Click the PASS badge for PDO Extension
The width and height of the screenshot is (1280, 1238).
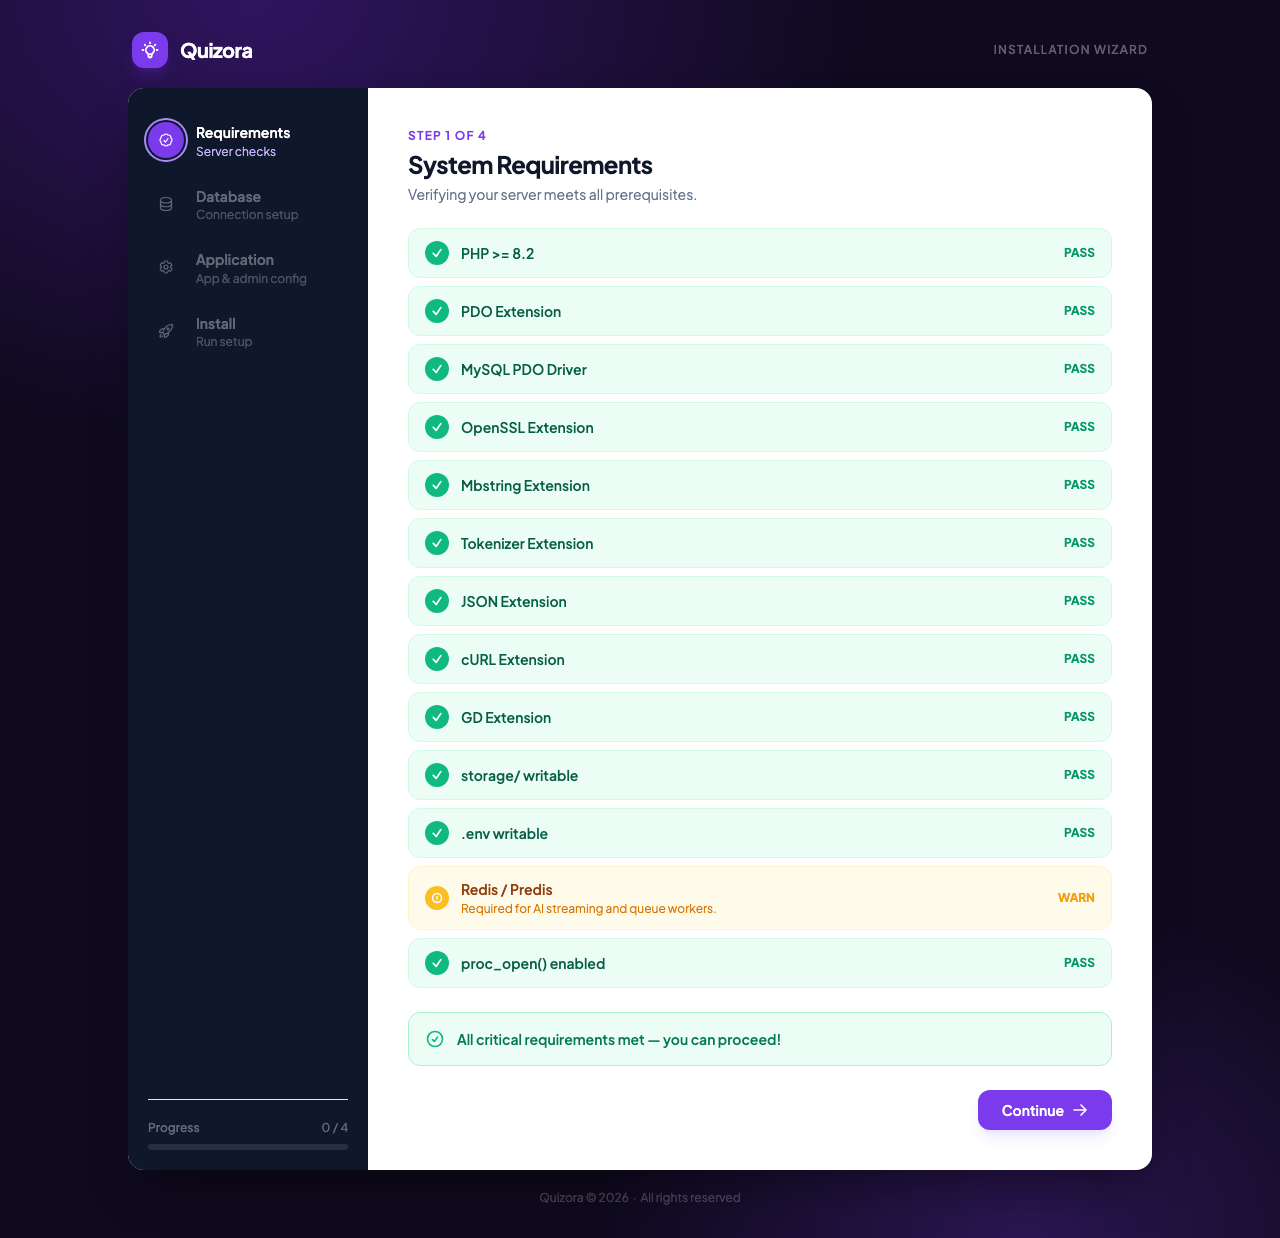coord(1079,311)
